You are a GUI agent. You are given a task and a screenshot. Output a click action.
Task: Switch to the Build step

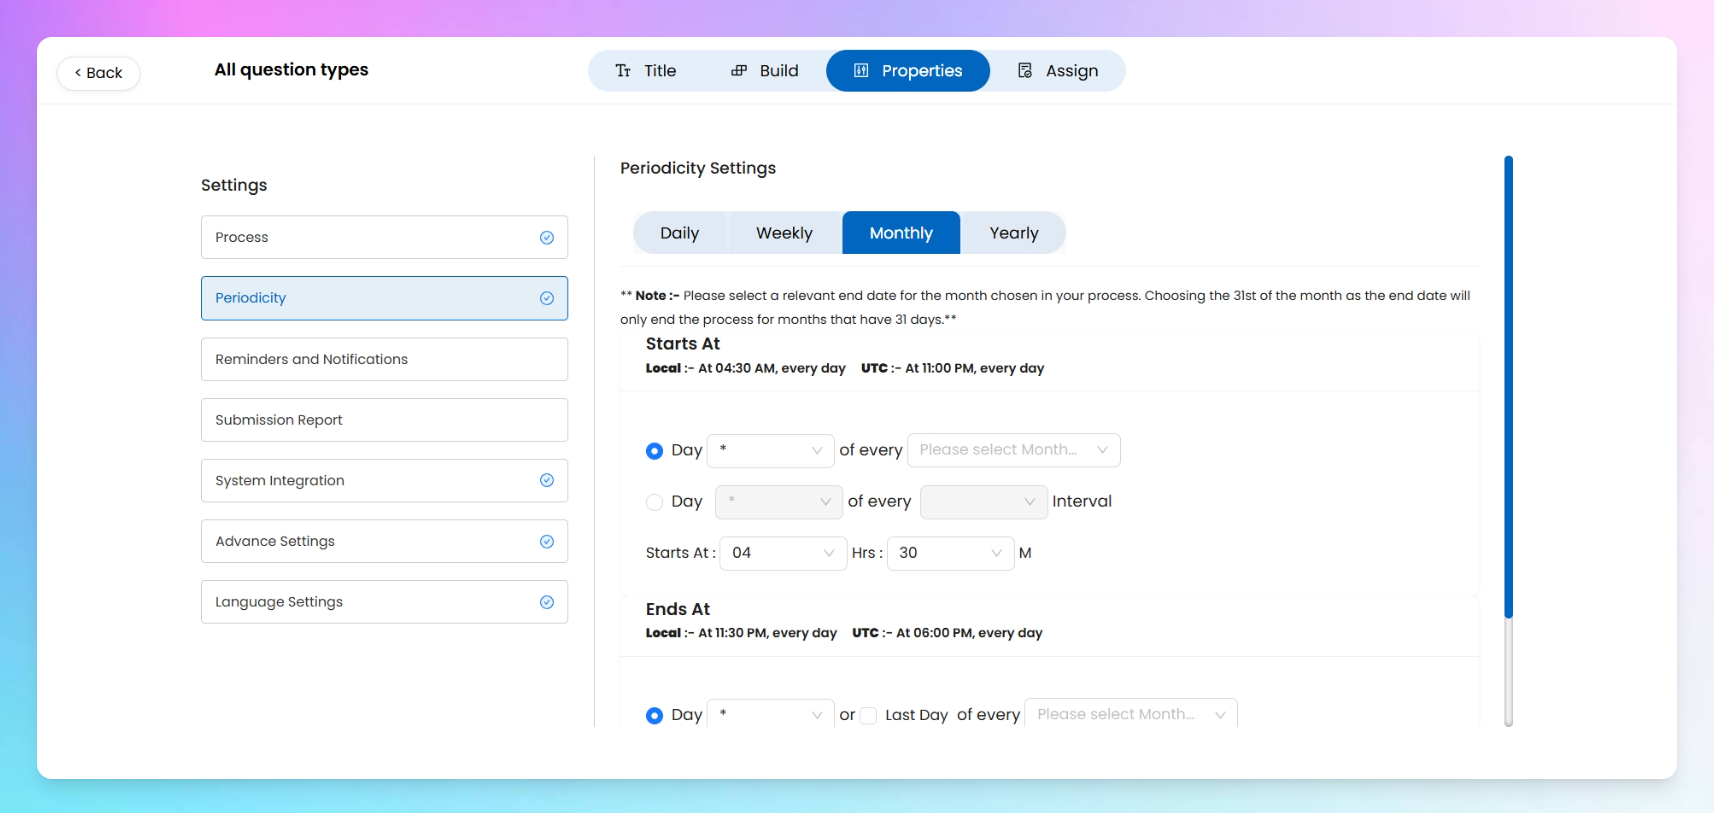tap(765, 71)
